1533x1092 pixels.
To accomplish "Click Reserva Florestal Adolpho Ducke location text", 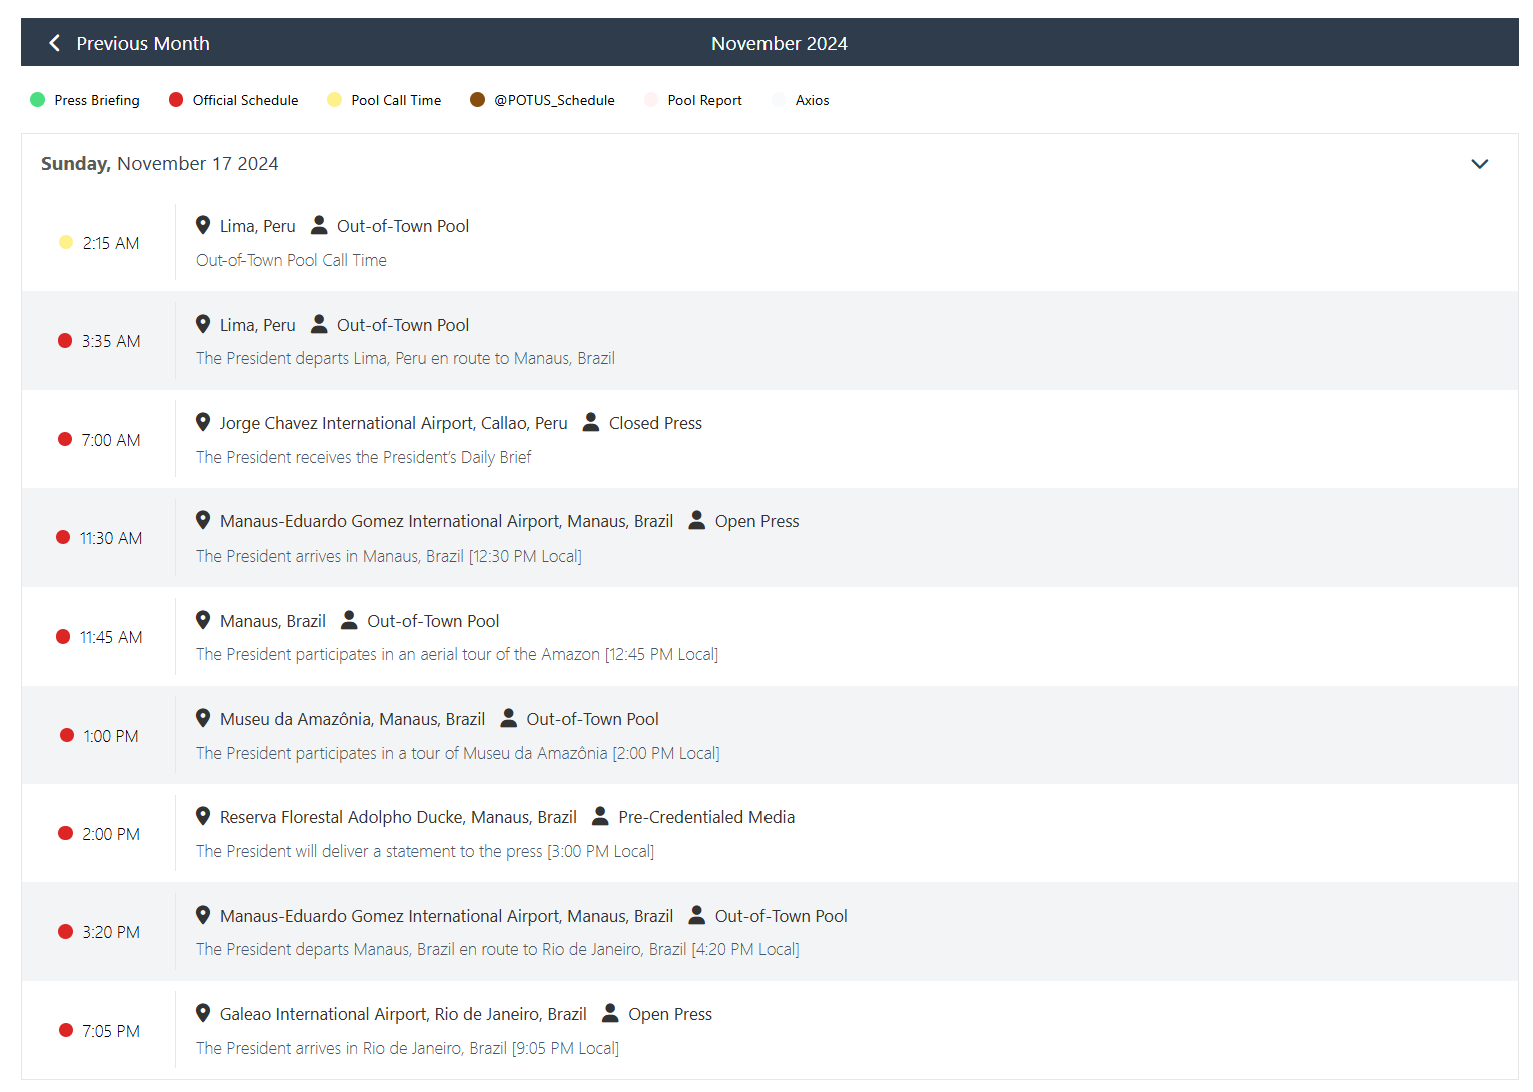I will (398, 817).
